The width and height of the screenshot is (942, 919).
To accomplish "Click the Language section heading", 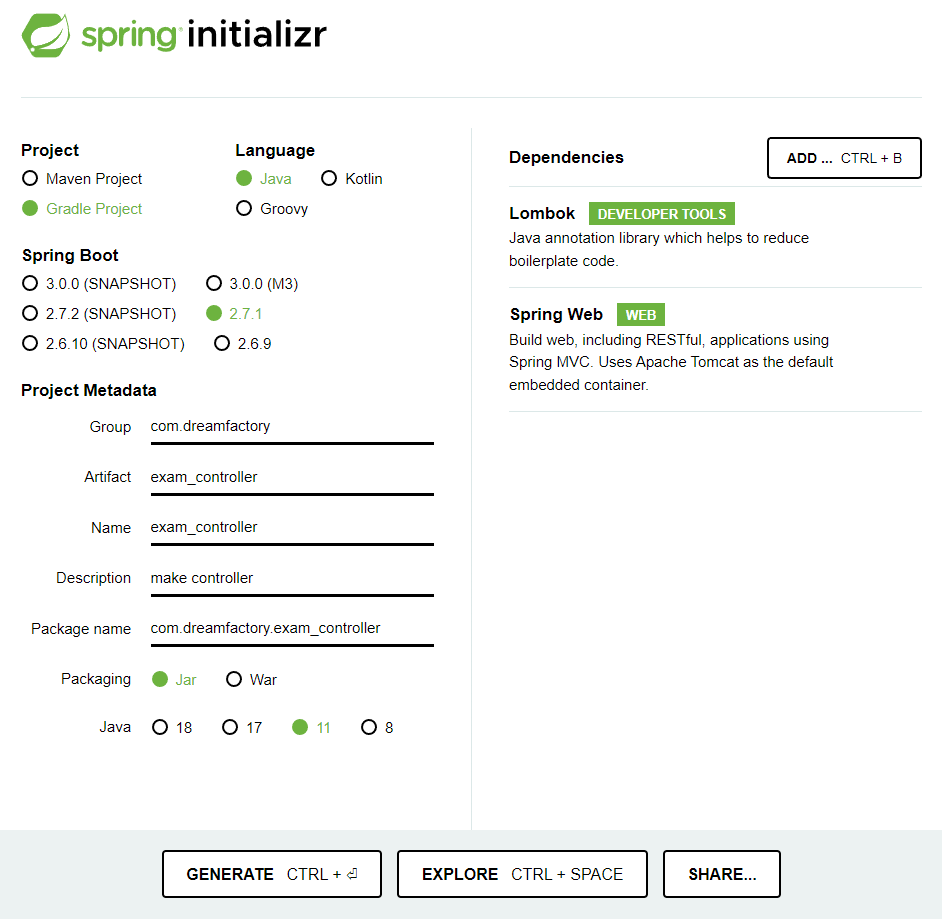I will (275, 150).
